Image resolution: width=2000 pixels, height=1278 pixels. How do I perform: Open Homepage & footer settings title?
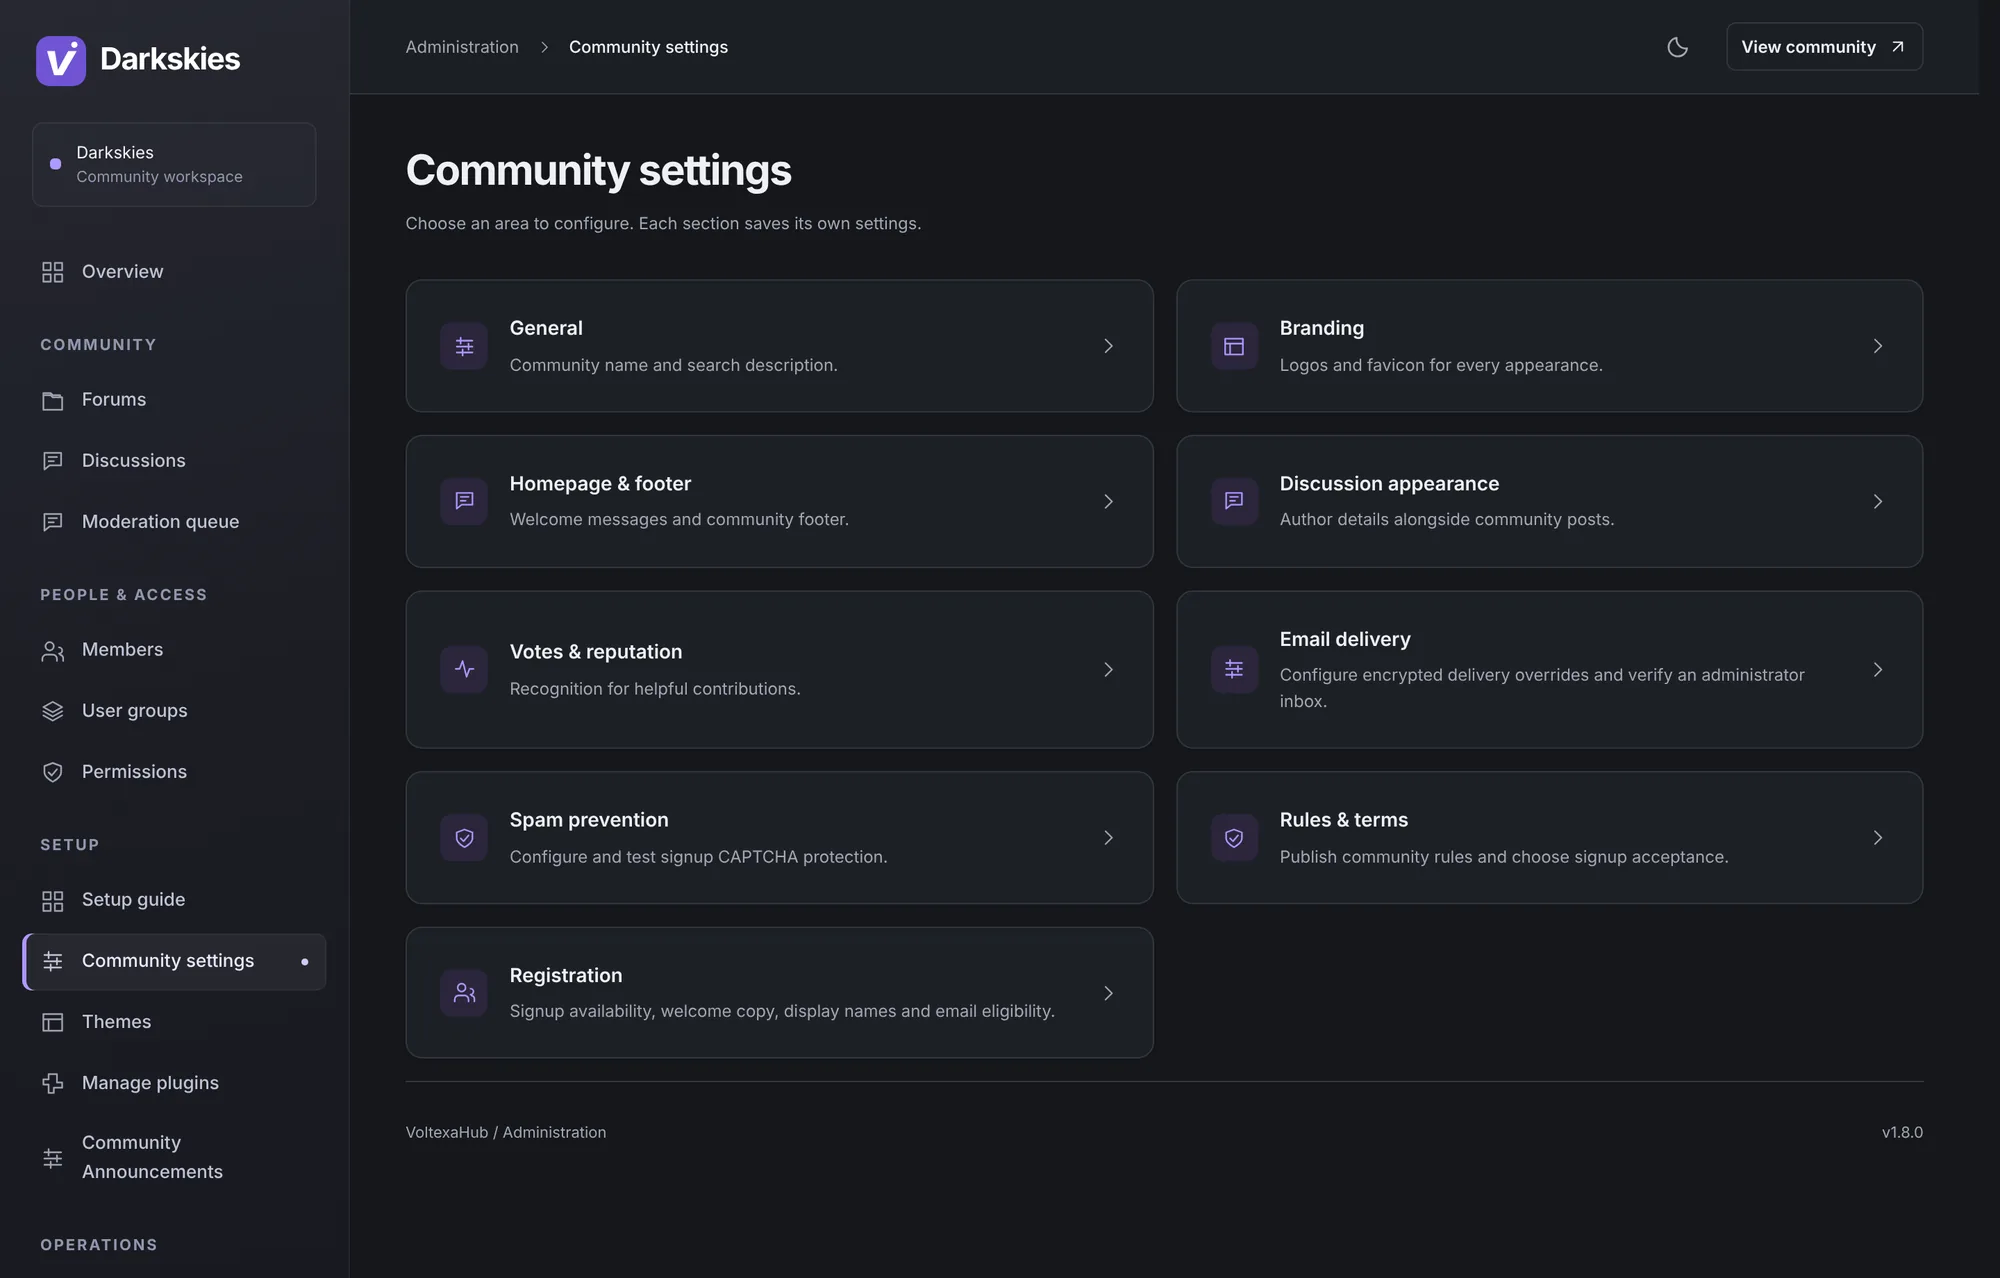pyautogui.click(x=600, y=483)
